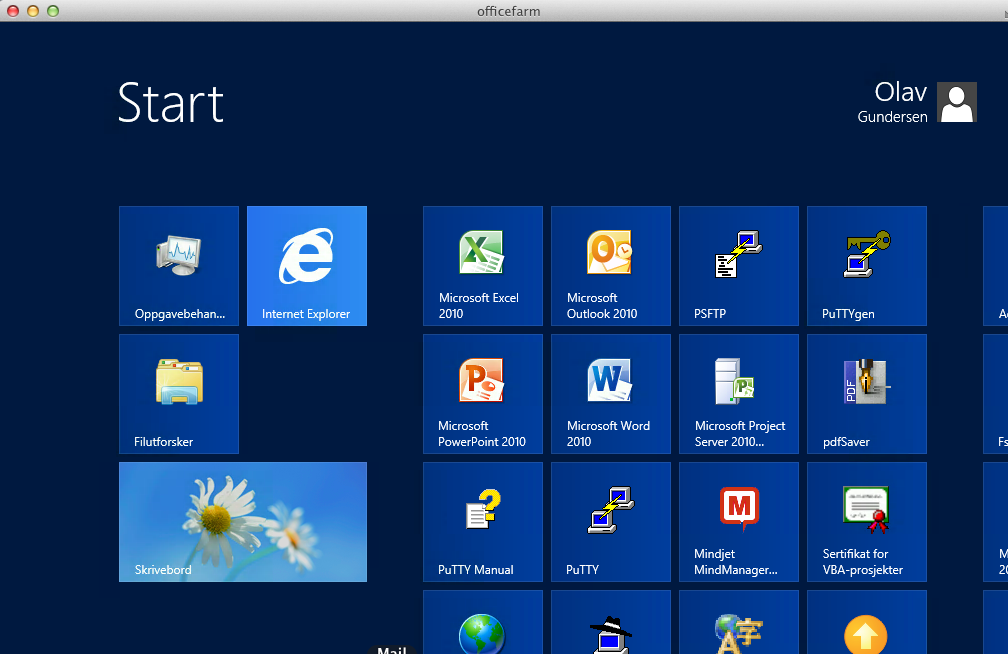Click the officefarm window title
The image size is (1008, 654).
click(508, 11)
